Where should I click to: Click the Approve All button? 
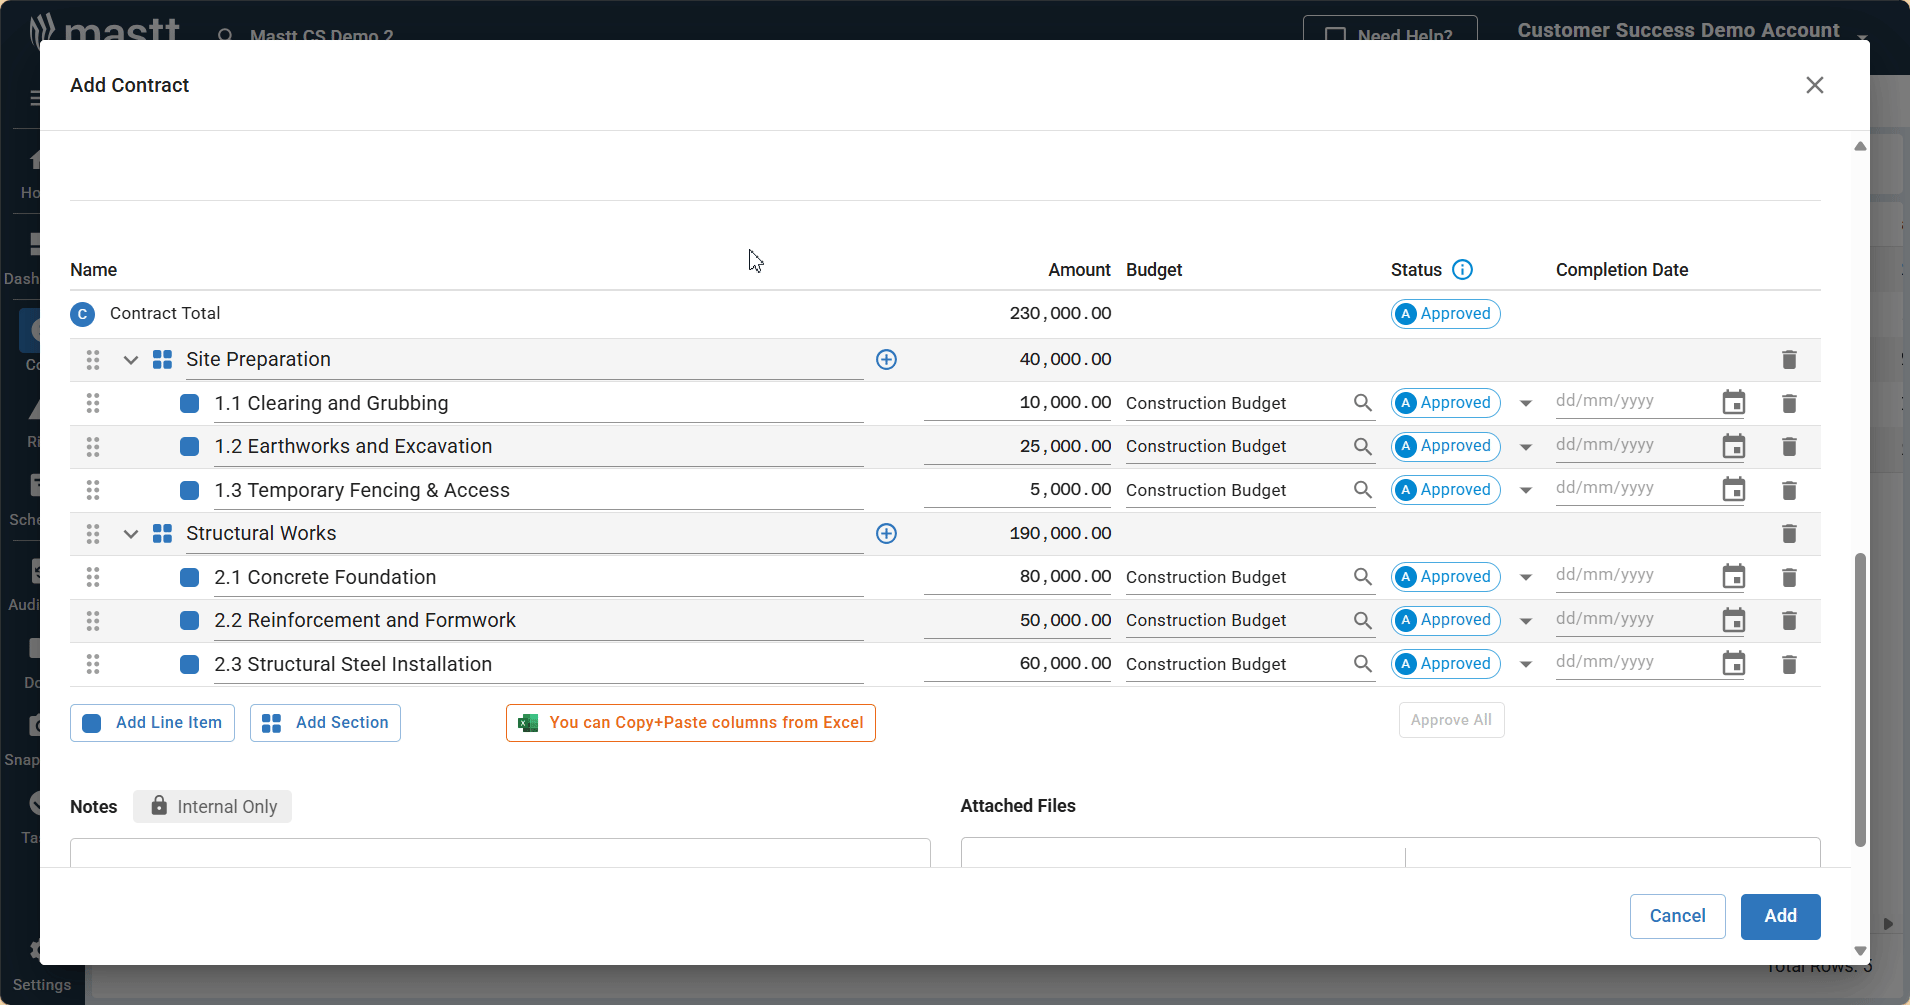[1450, 719]
